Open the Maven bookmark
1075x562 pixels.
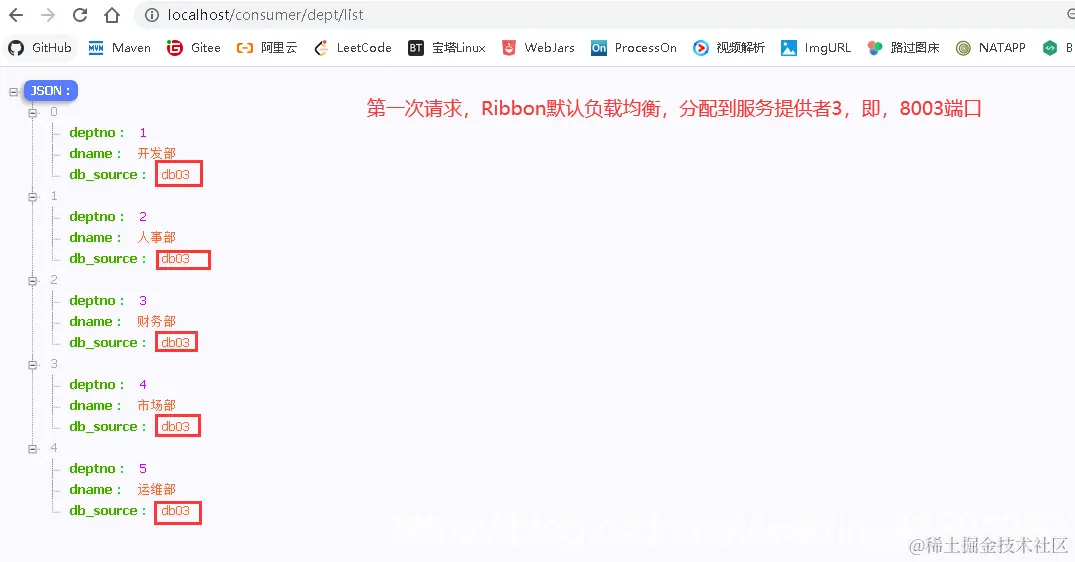point(119,48)
